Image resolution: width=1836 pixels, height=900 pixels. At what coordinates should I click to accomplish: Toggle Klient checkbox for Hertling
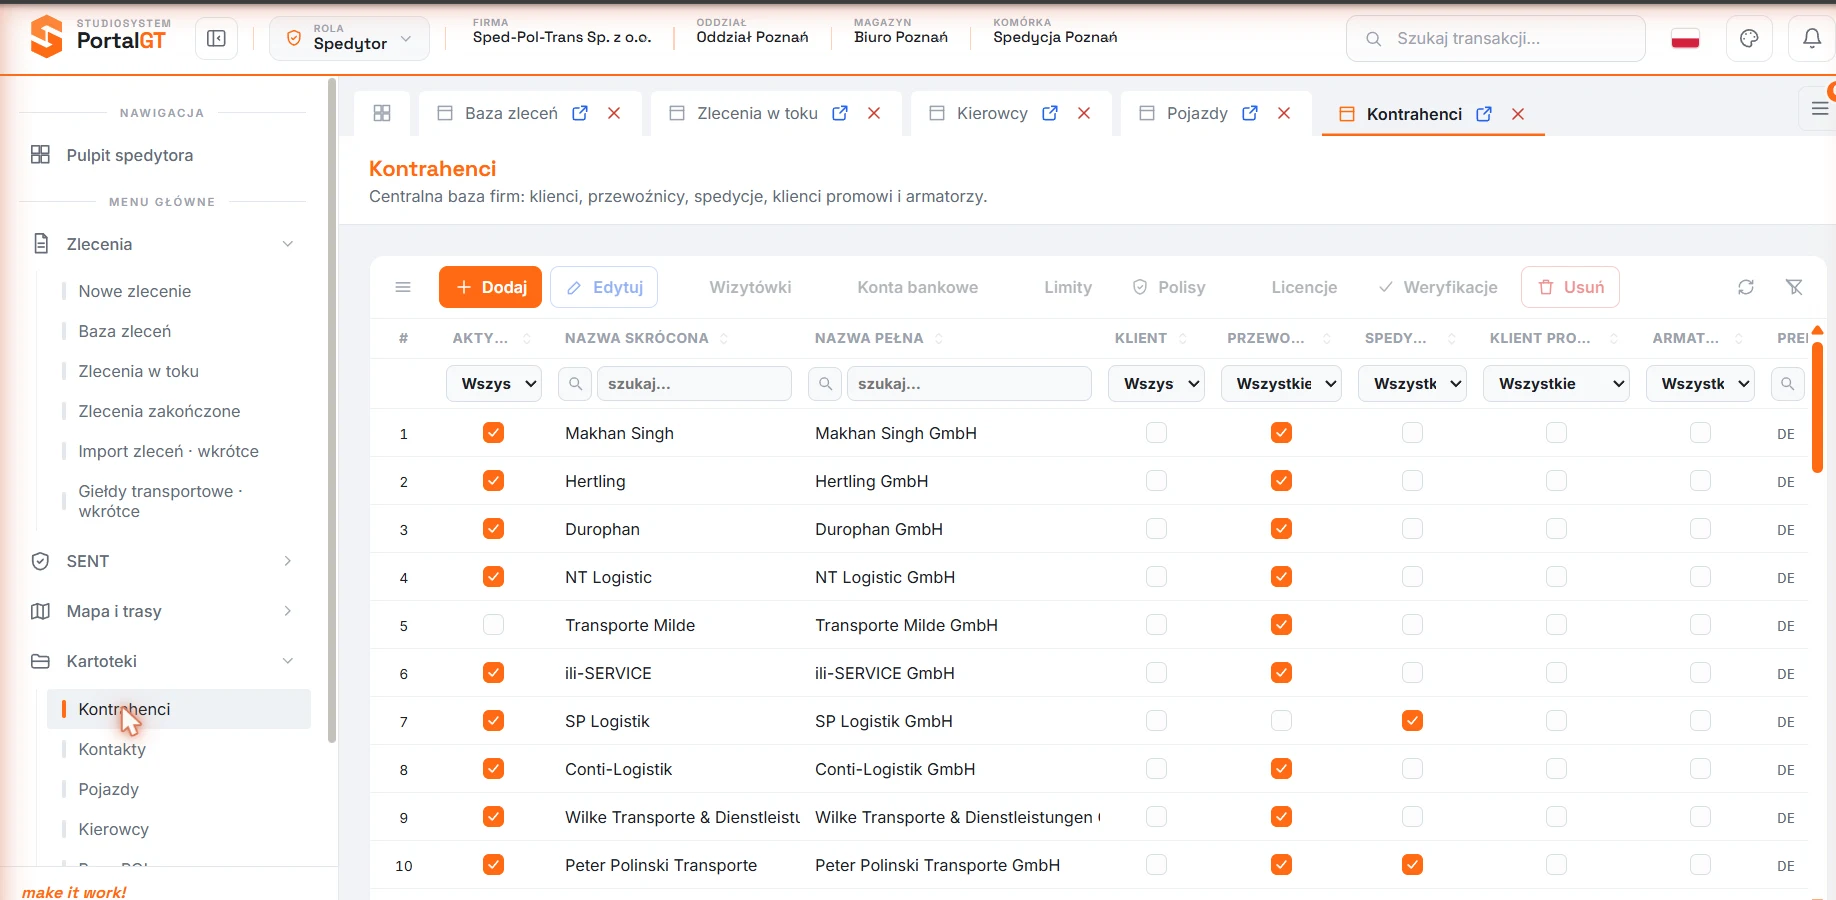(1156, 481)
